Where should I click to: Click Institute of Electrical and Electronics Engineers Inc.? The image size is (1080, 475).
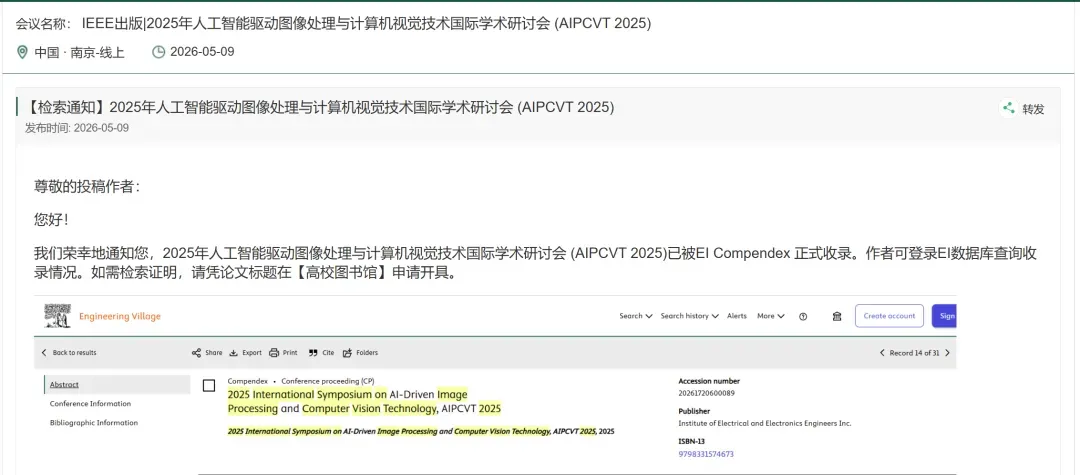click(765, 423)
